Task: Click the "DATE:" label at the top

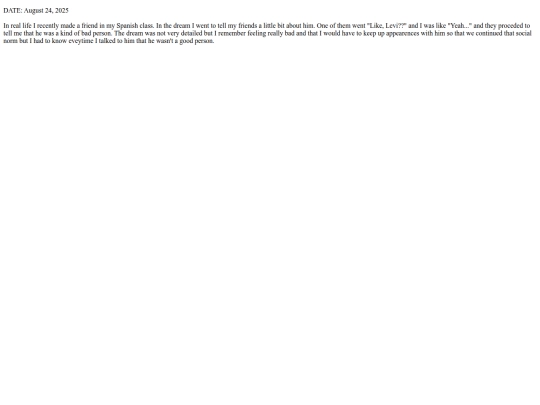Action: point(13,10)
